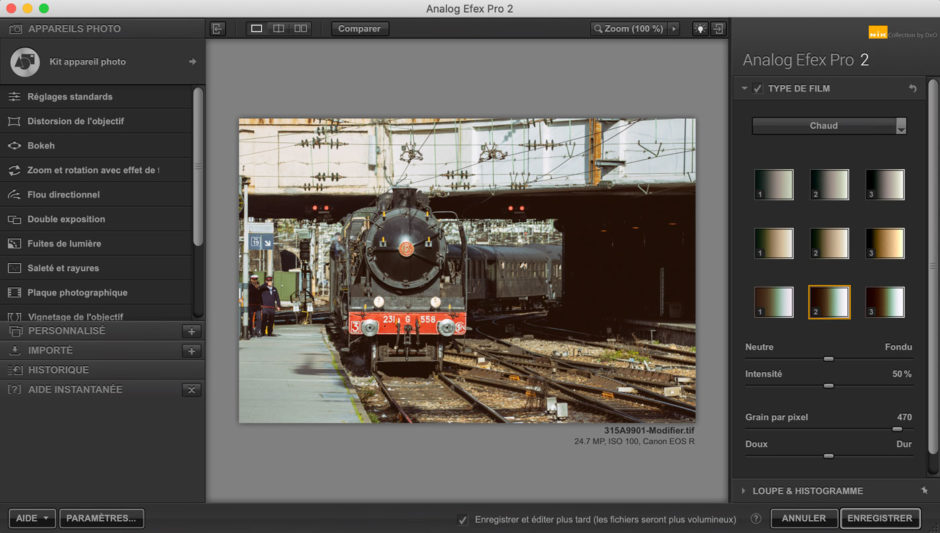Select Flou directionnel filter
This screenshot has height=533, width=940.
click(x=97, y=195)
